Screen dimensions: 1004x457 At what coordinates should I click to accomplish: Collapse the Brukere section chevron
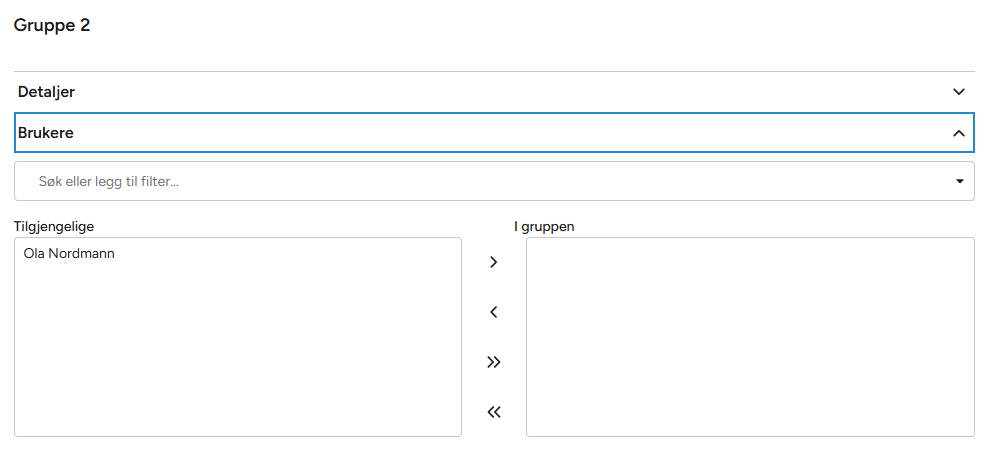coord(958,133)
